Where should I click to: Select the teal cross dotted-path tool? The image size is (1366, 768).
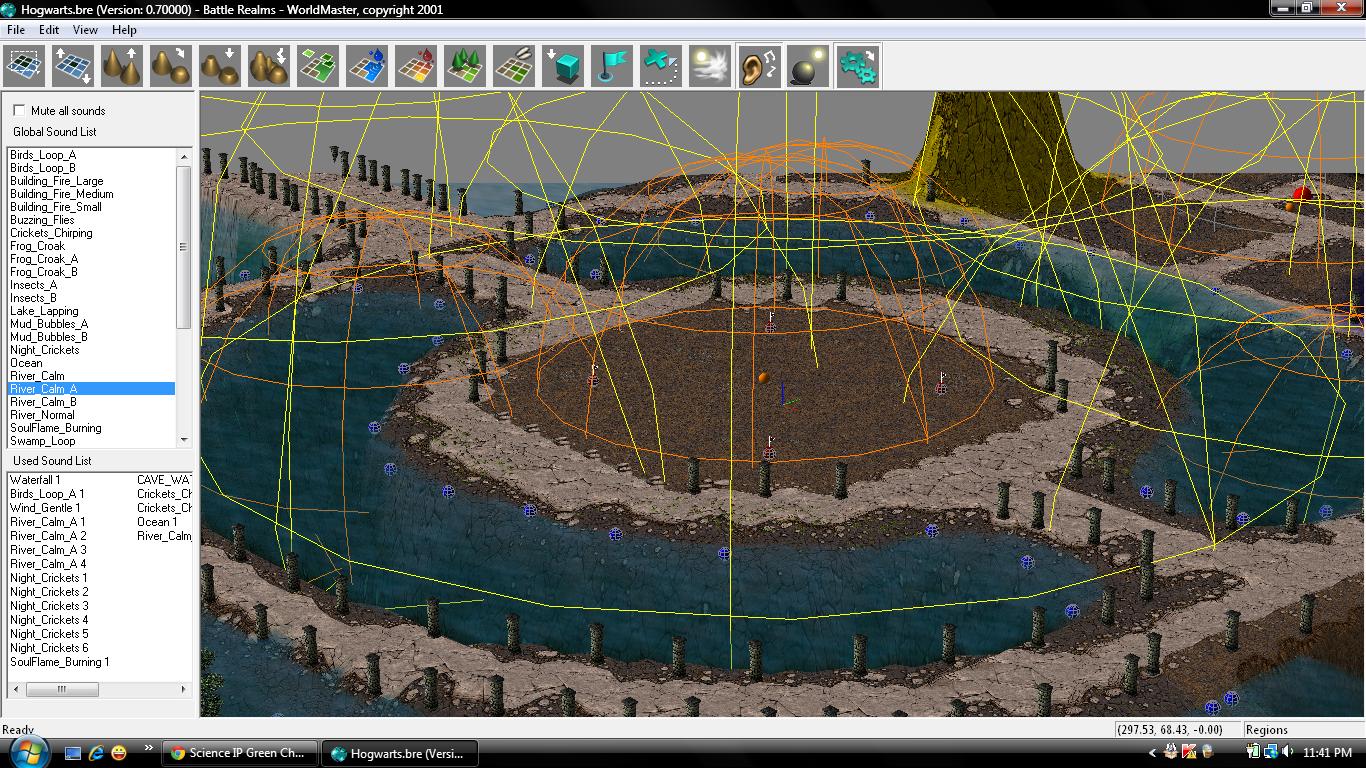(x=661, y=66)
